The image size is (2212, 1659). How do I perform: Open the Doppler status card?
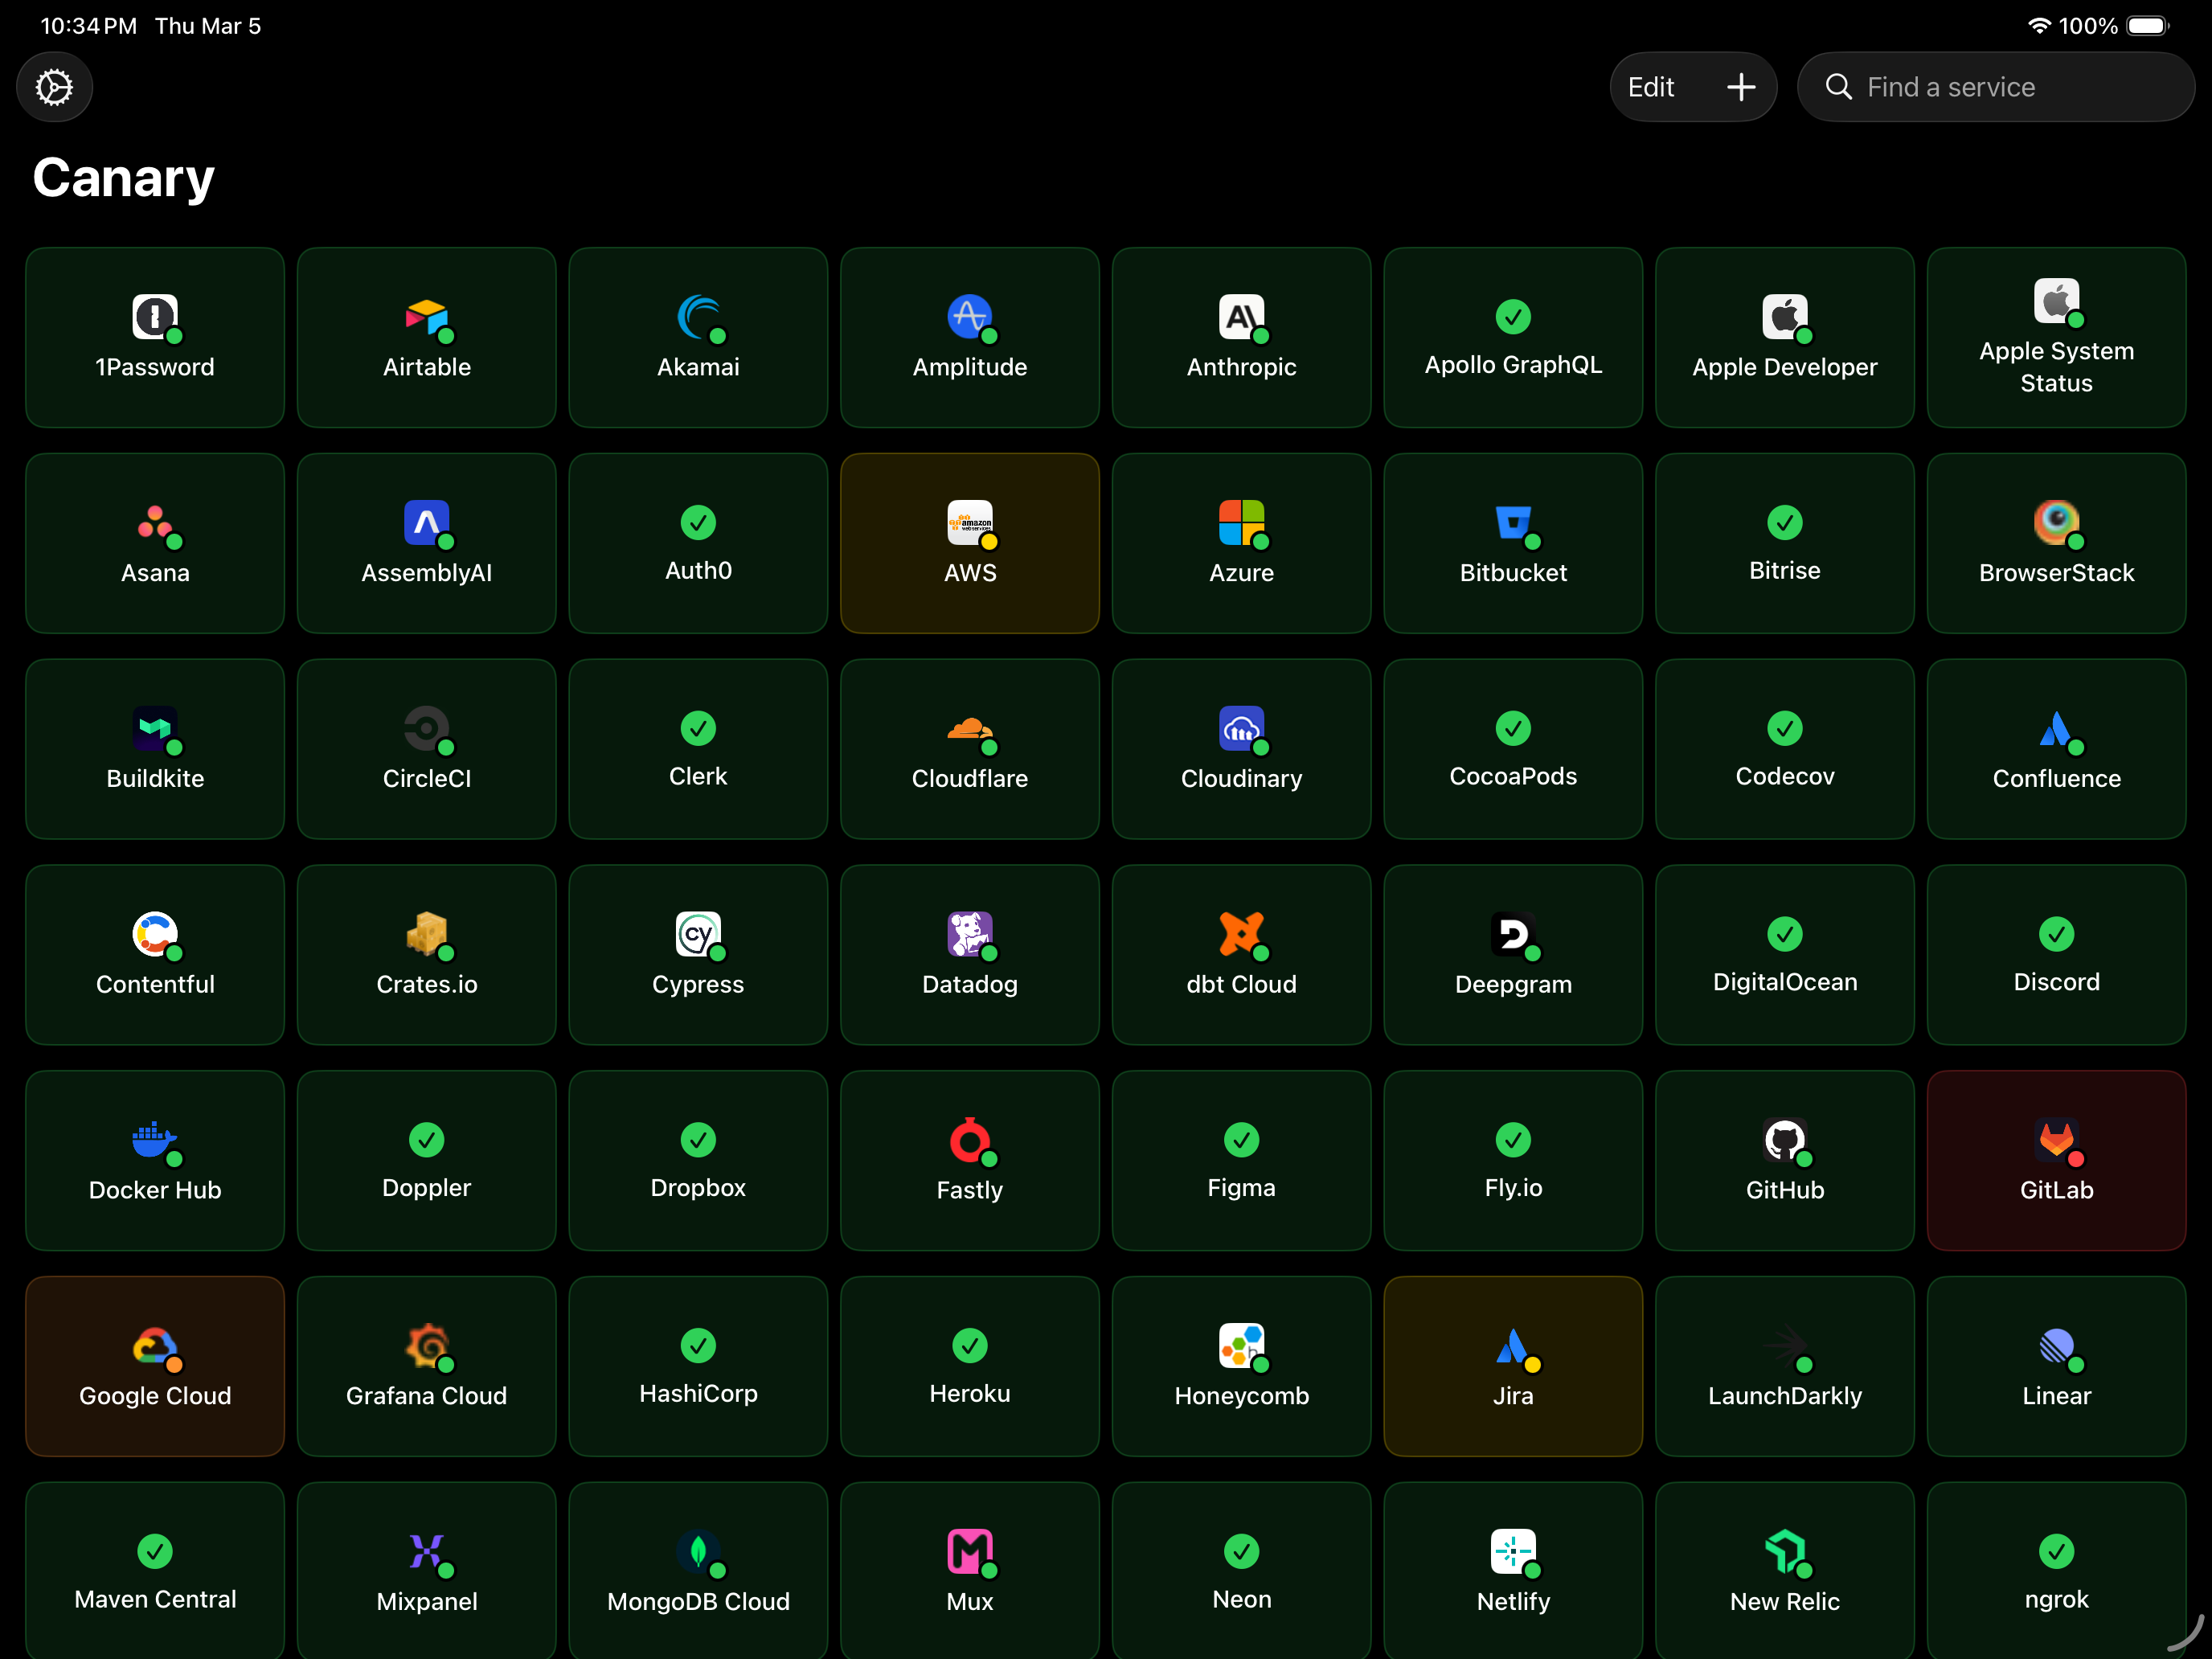tap(427, 1161)
